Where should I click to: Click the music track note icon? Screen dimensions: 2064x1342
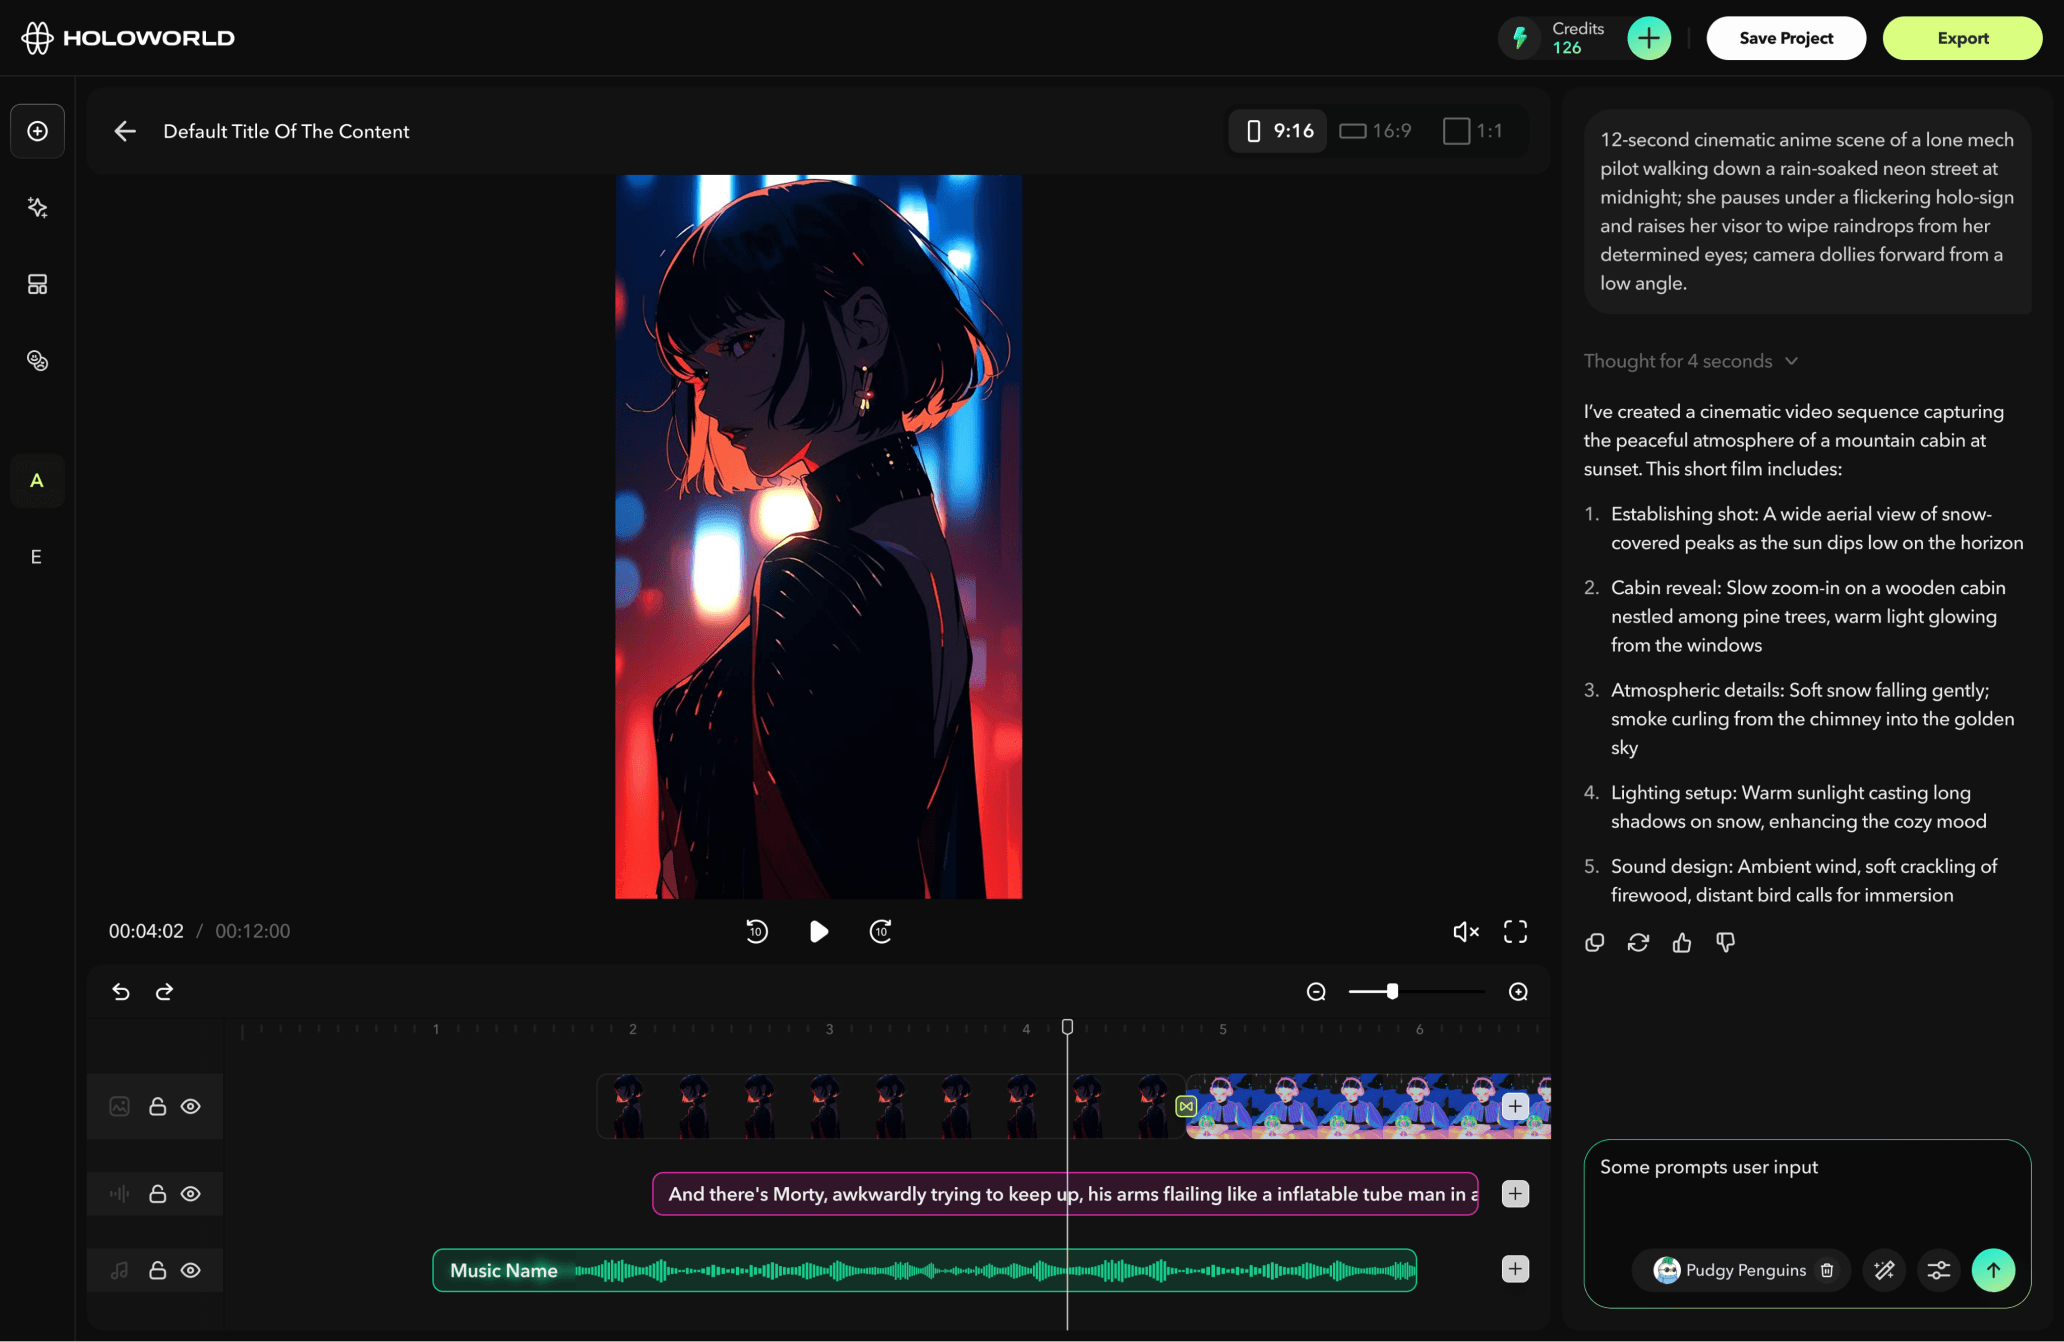click(120, 1270)
